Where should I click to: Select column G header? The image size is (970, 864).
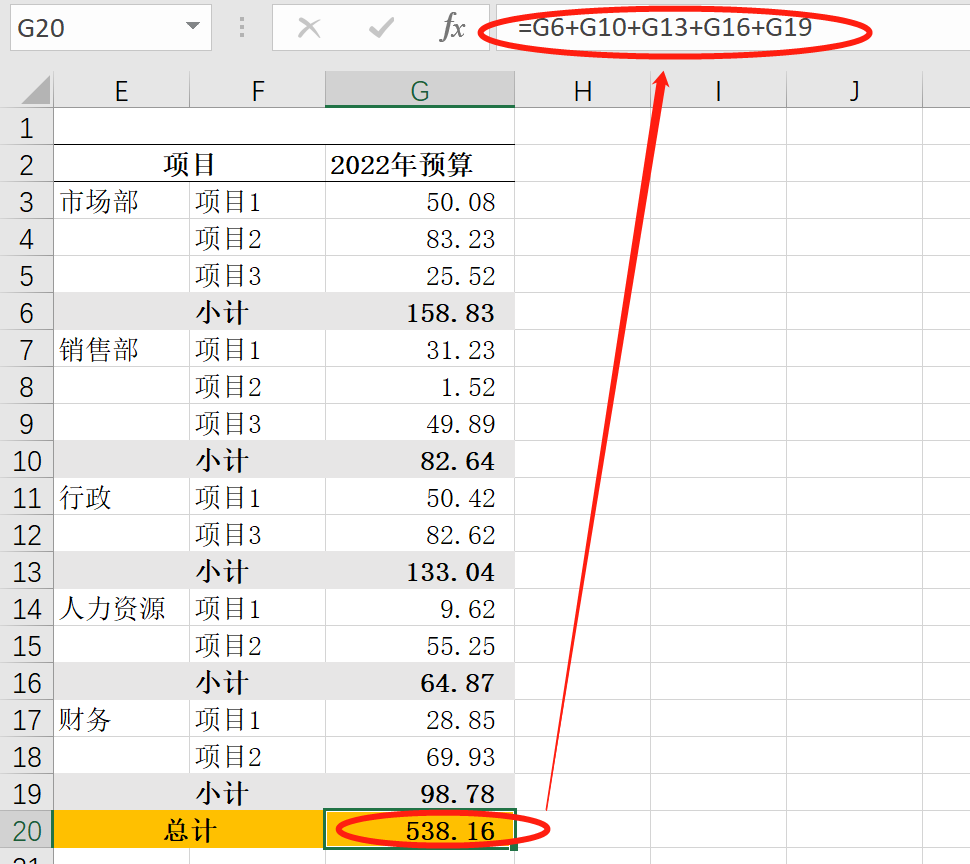pyautogui.click(x=420, y=90)
